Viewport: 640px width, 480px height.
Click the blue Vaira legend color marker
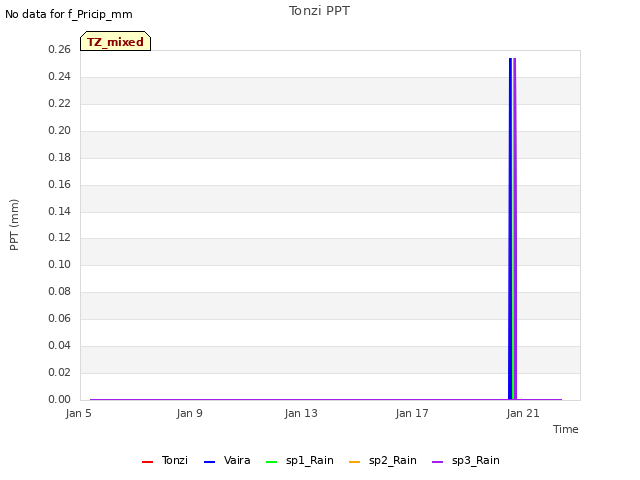click(209, 462)
